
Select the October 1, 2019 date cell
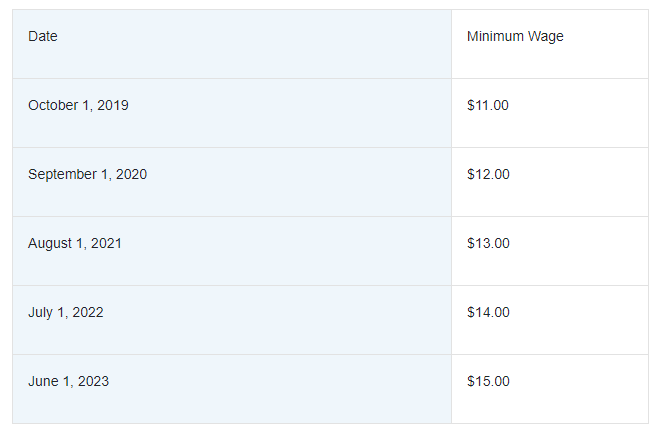(232, 113)
